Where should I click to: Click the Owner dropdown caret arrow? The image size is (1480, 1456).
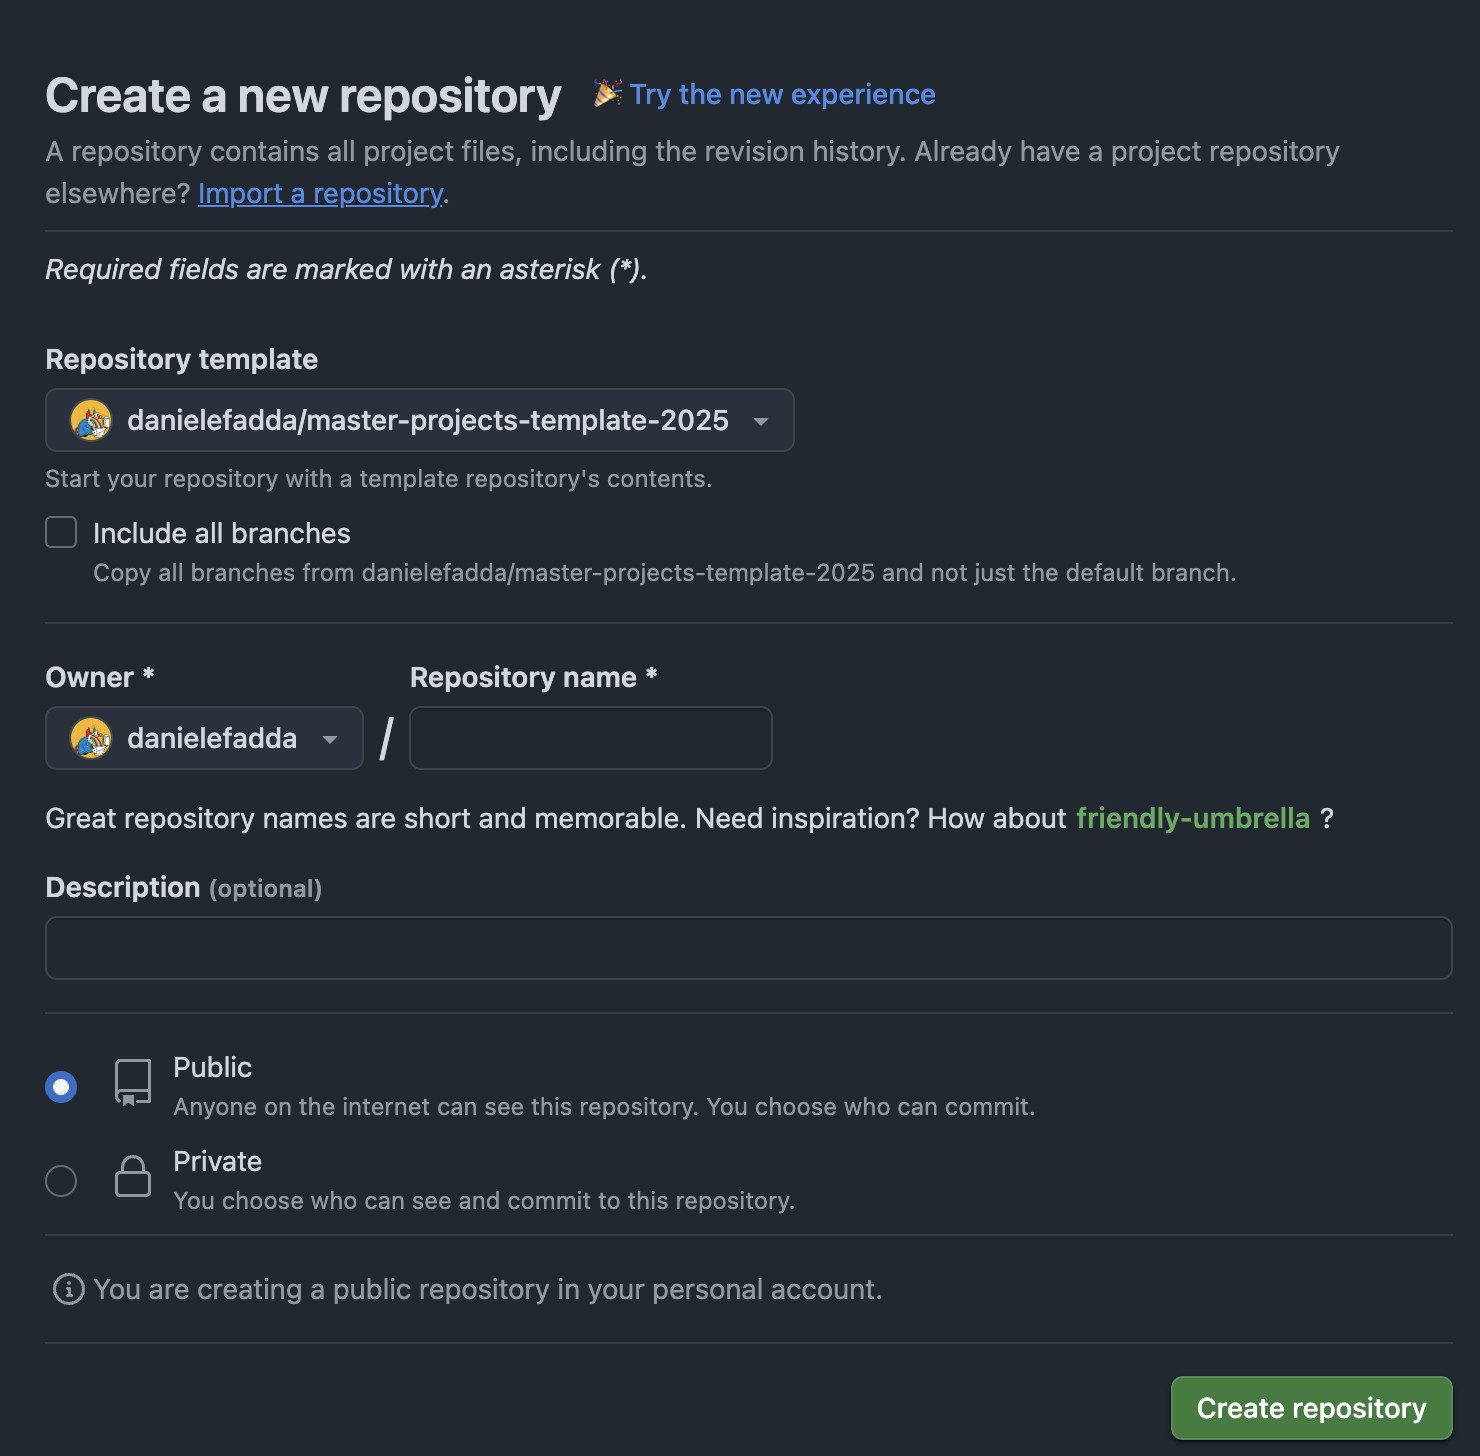tap(330, 740)
